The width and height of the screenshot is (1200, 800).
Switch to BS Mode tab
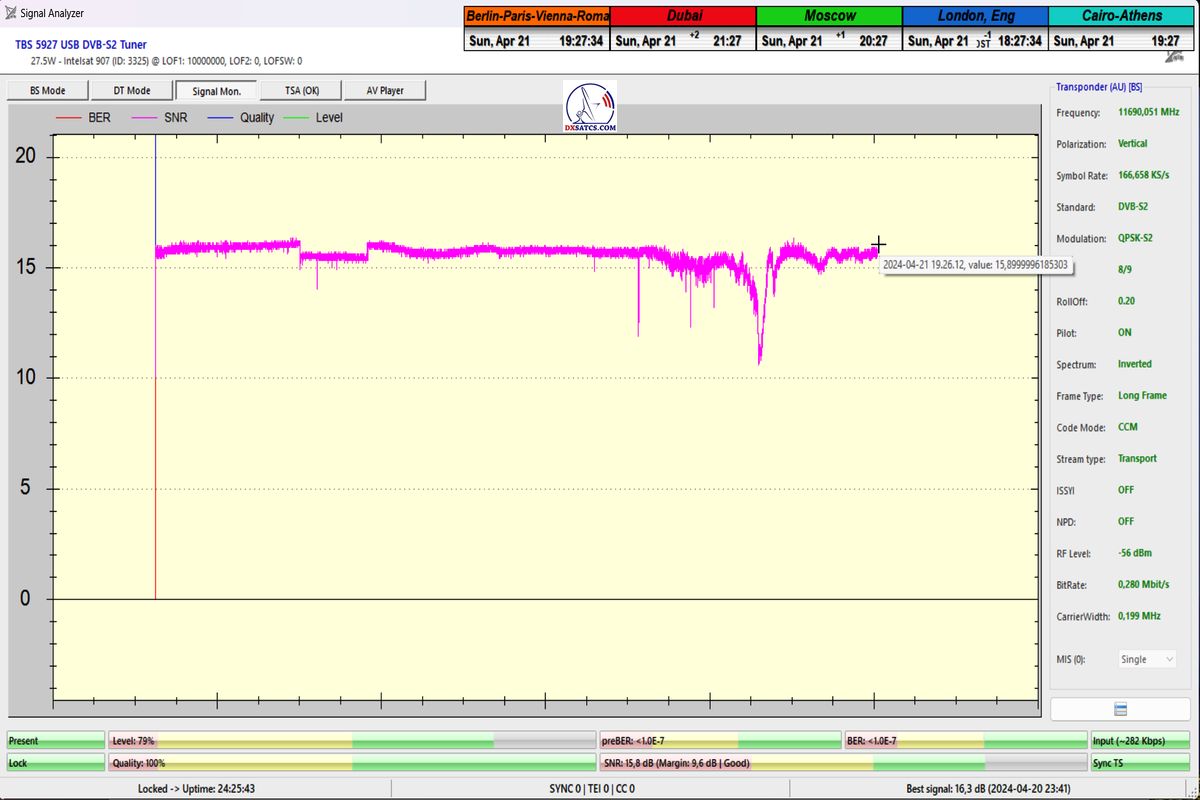coord(47,90)
